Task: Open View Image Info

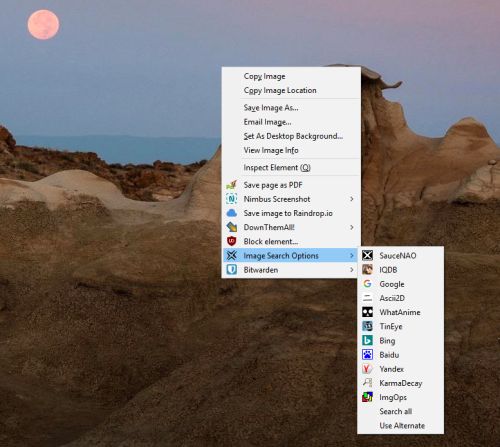Action: (x=271, y=150)
